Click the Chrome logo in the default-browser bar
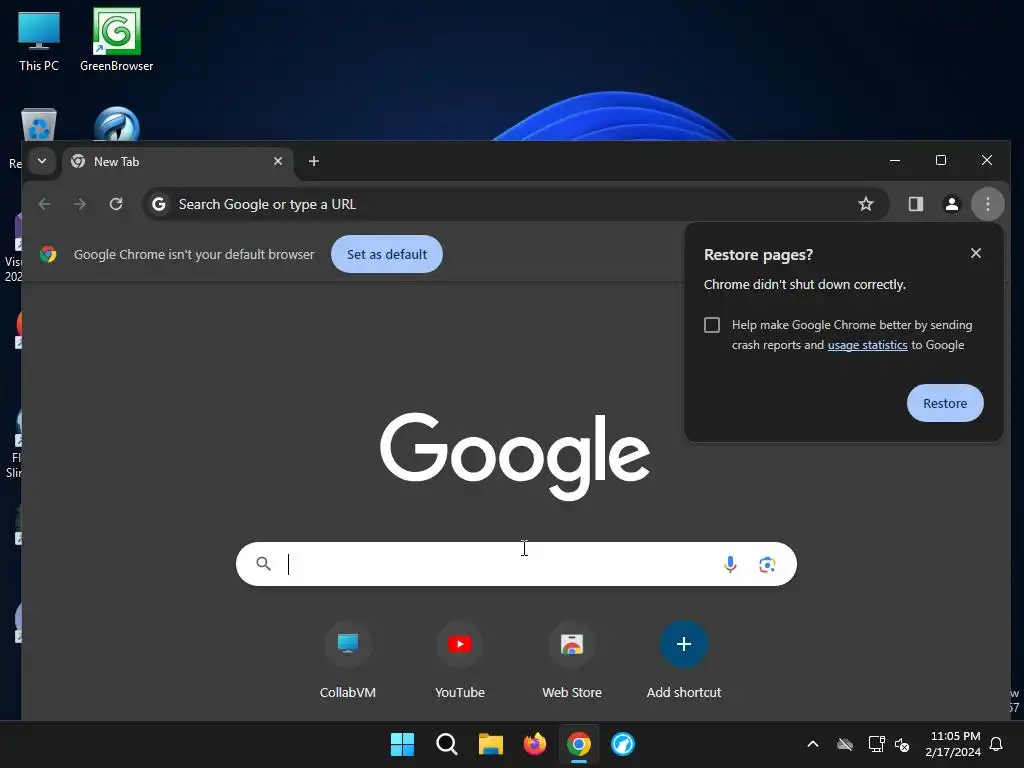Image resolution: width=1024 pixels, height=768 pixels. point(48,254)
